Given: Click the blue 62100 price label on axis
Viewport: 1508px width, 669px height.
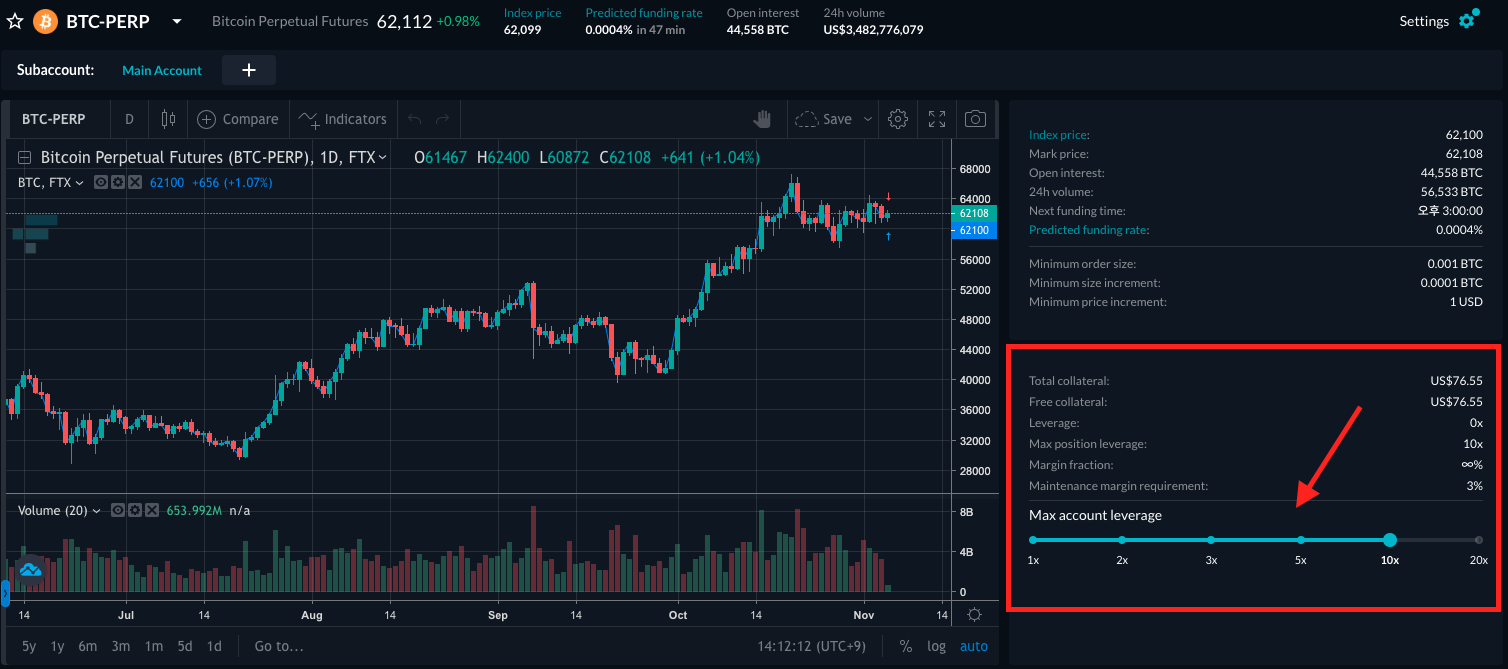Looking at the screenshot, I should 974,230.
